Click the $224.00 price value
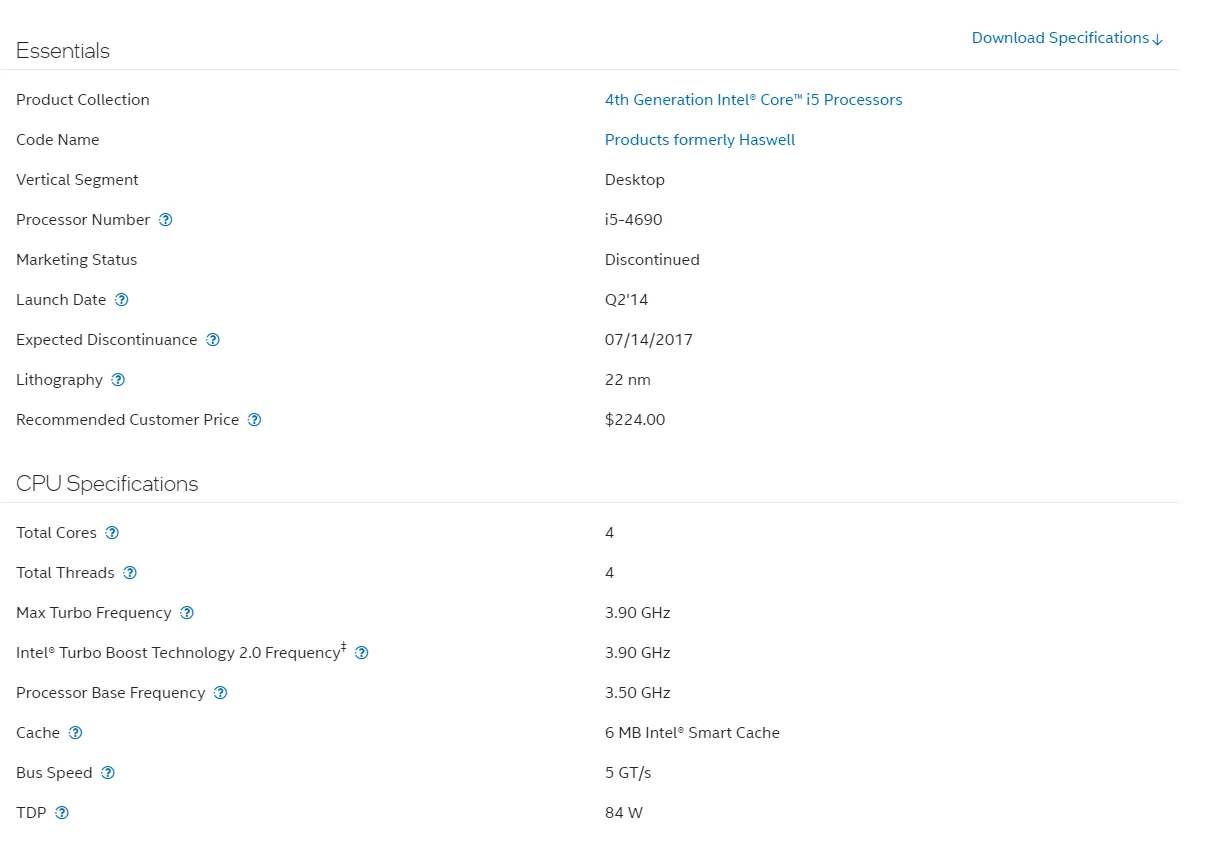This screenshot has height=855, width=1218. point(635,420)
